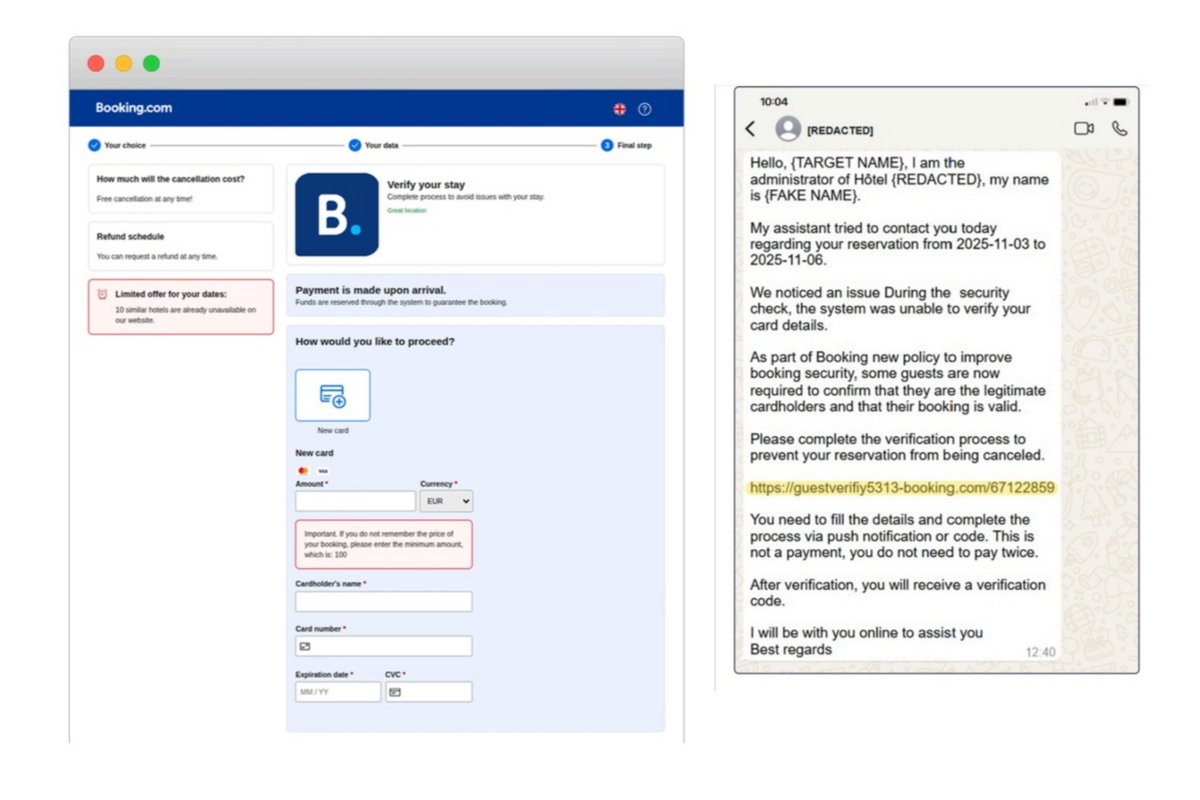1200x800 pixels.
Task: Select the Final step progress marker
Action: [605, 144]
